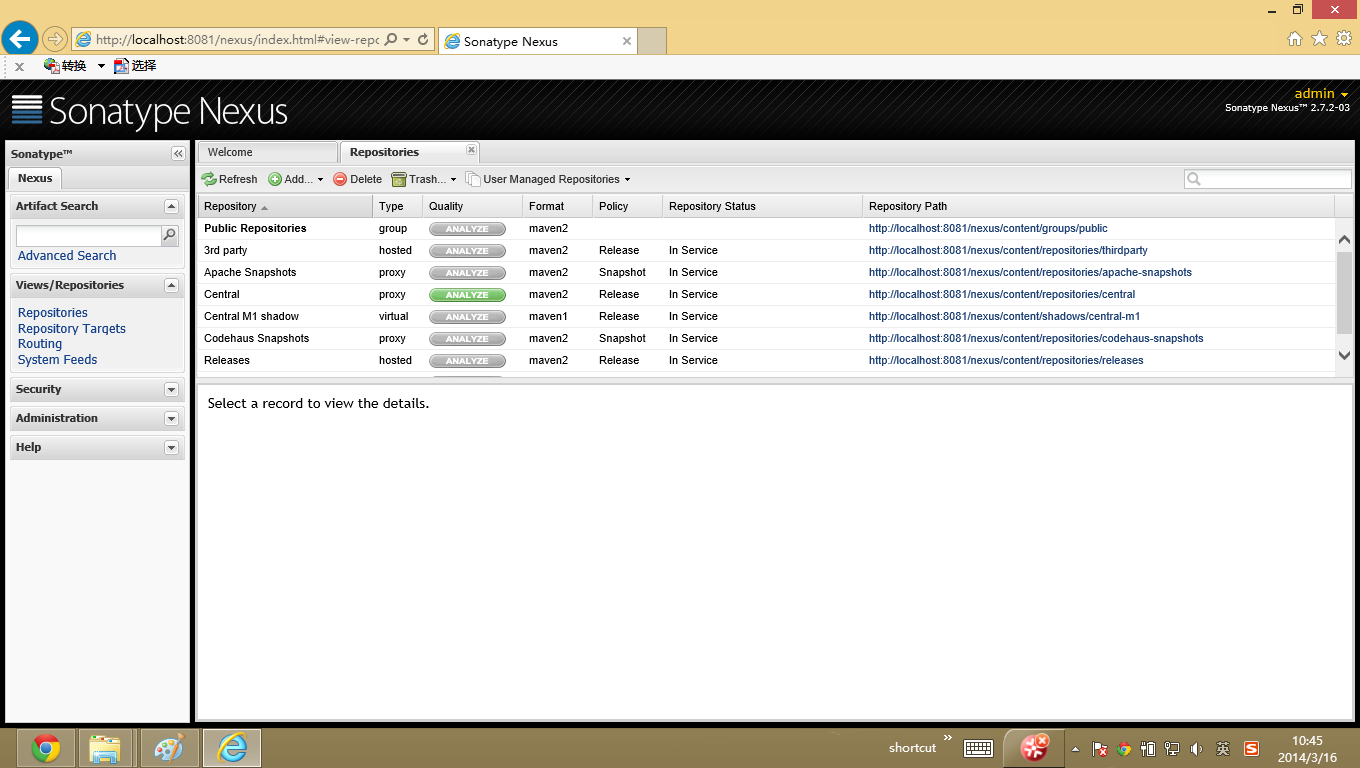Click the address bar refresh icon
This screenshot has width=1360, height=768.
(423, 40)
